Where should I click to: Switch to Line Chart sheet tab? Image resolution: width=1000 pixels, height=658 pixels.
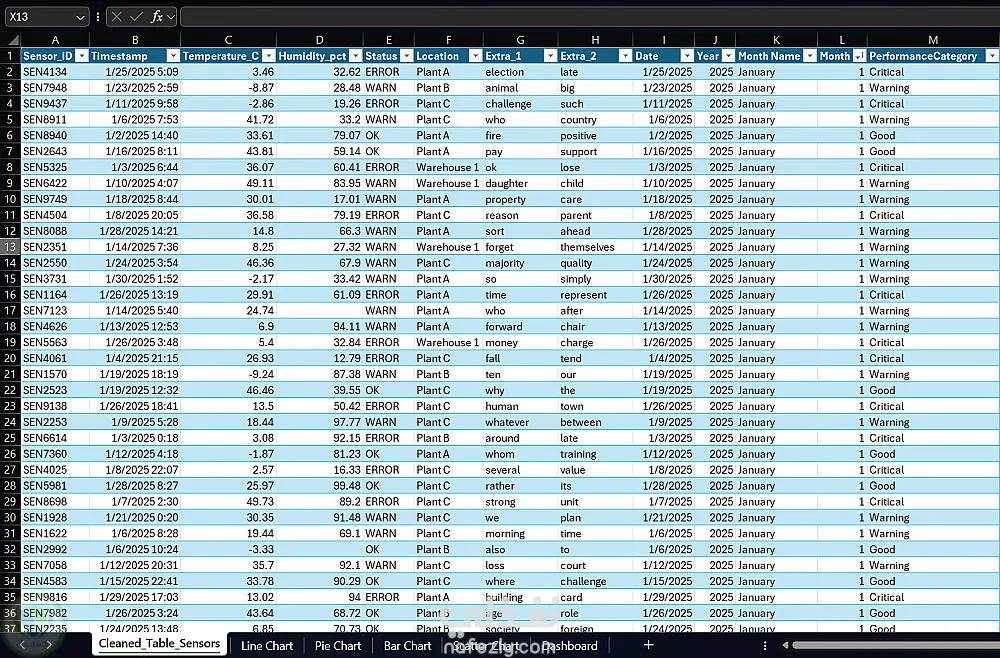point(267,645)
